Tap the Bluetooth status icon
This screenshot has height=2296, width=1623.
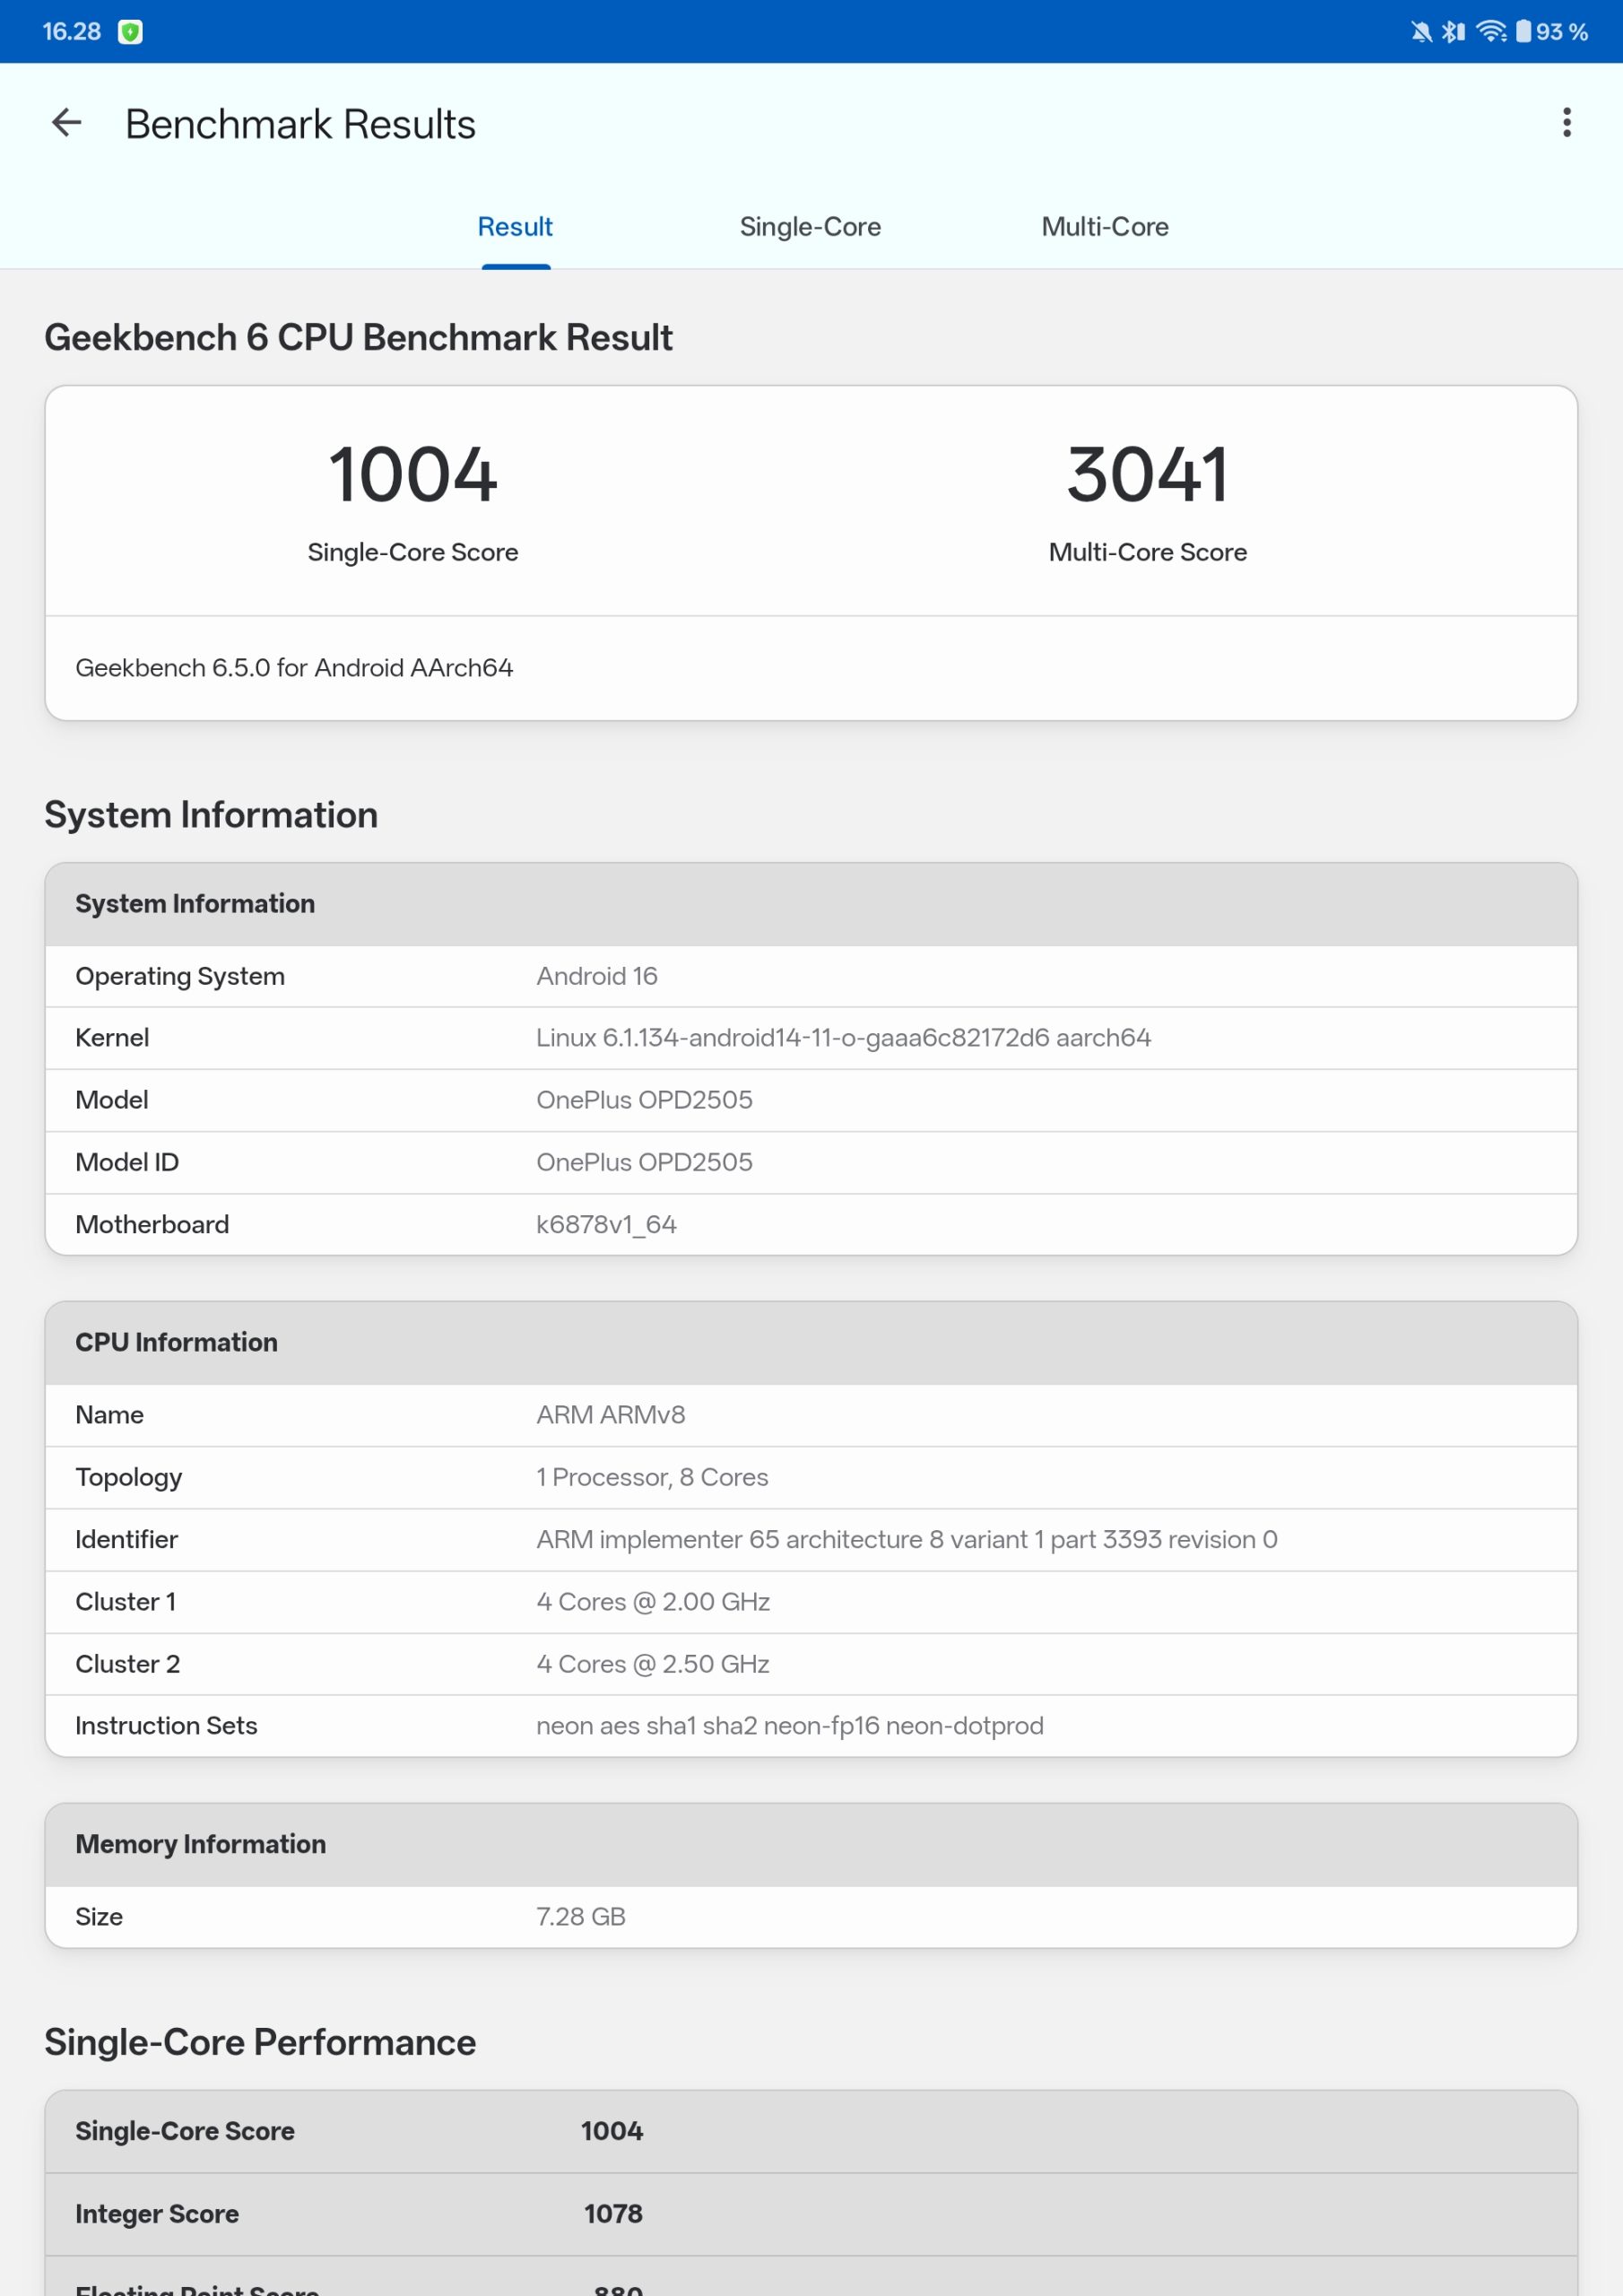pyautogui.click(x=1453, y=32)
